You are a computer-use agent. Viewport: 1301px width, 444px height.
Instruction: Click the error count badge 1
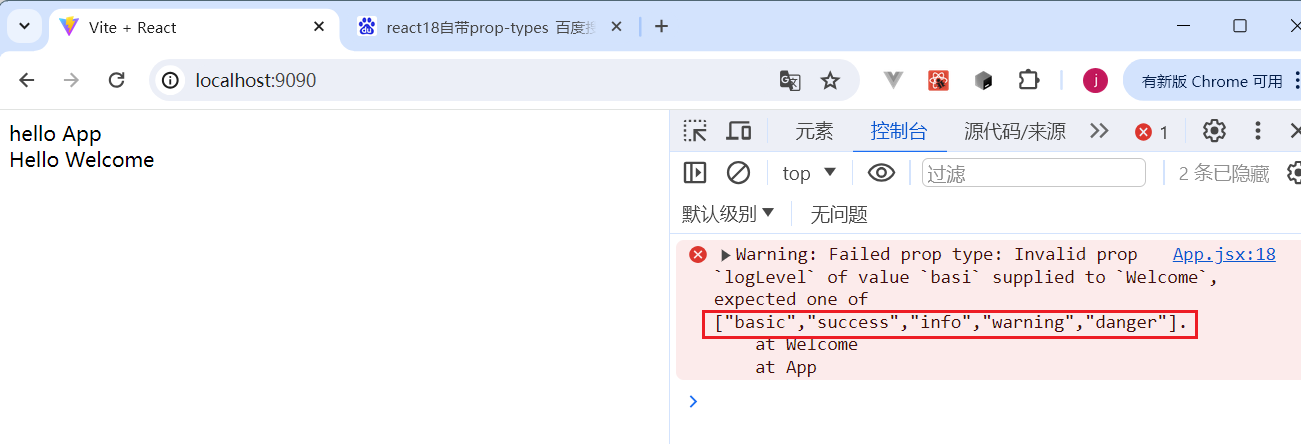(x=1151, y=132)
